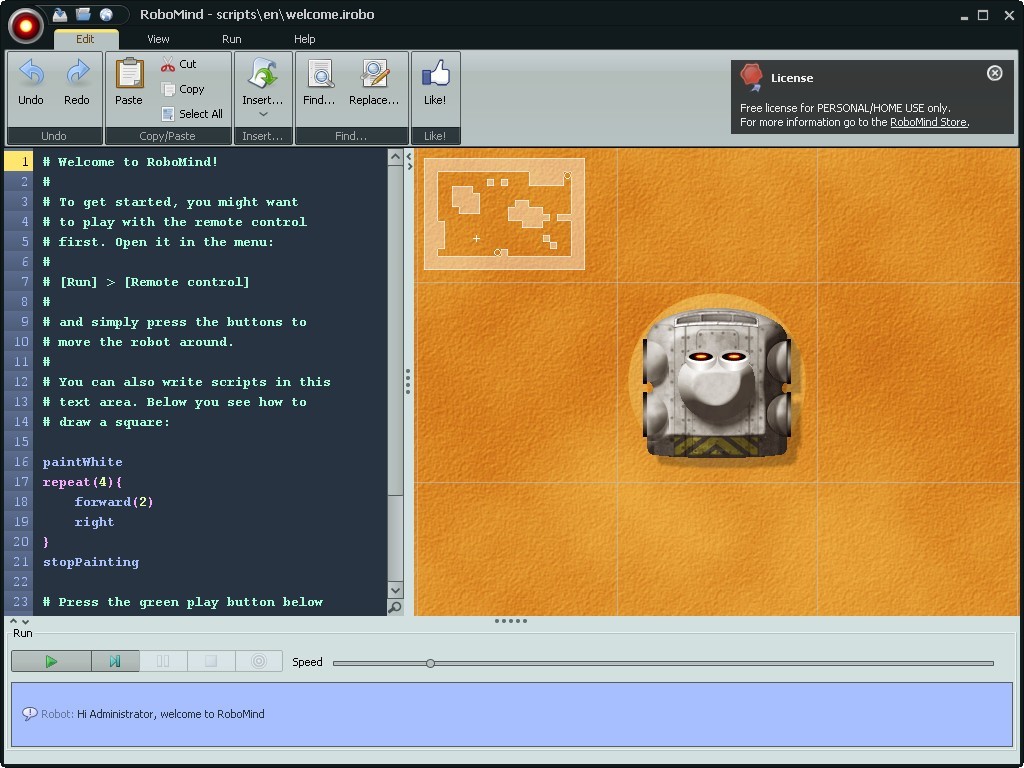1024x768 pixels.
Task: Copy the selected script text
Action: [183, 89]
